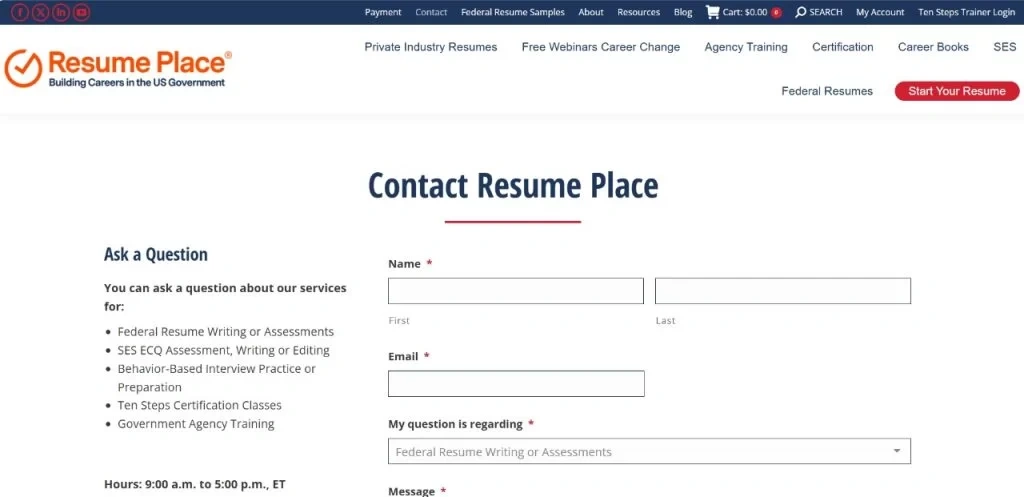
Task: Click 'SES ECQ Assessment, Writing or Editing' item
Action: [223, 350]
